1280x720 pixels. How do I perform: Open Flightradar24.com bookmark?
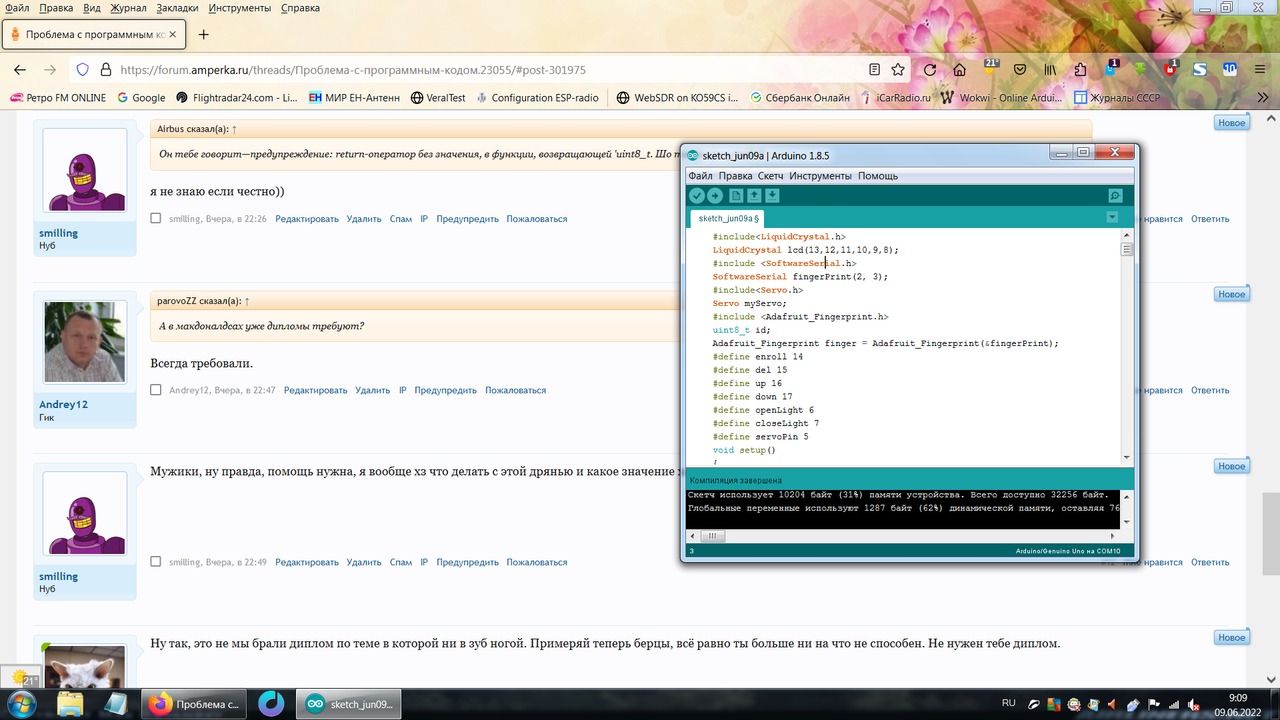click(x=236, y=98)
